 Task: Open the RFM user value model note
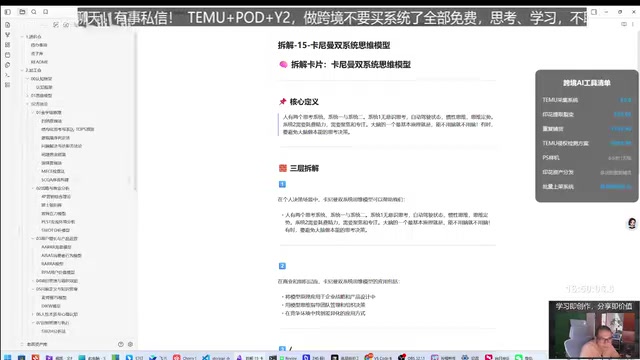coord(58,272)
